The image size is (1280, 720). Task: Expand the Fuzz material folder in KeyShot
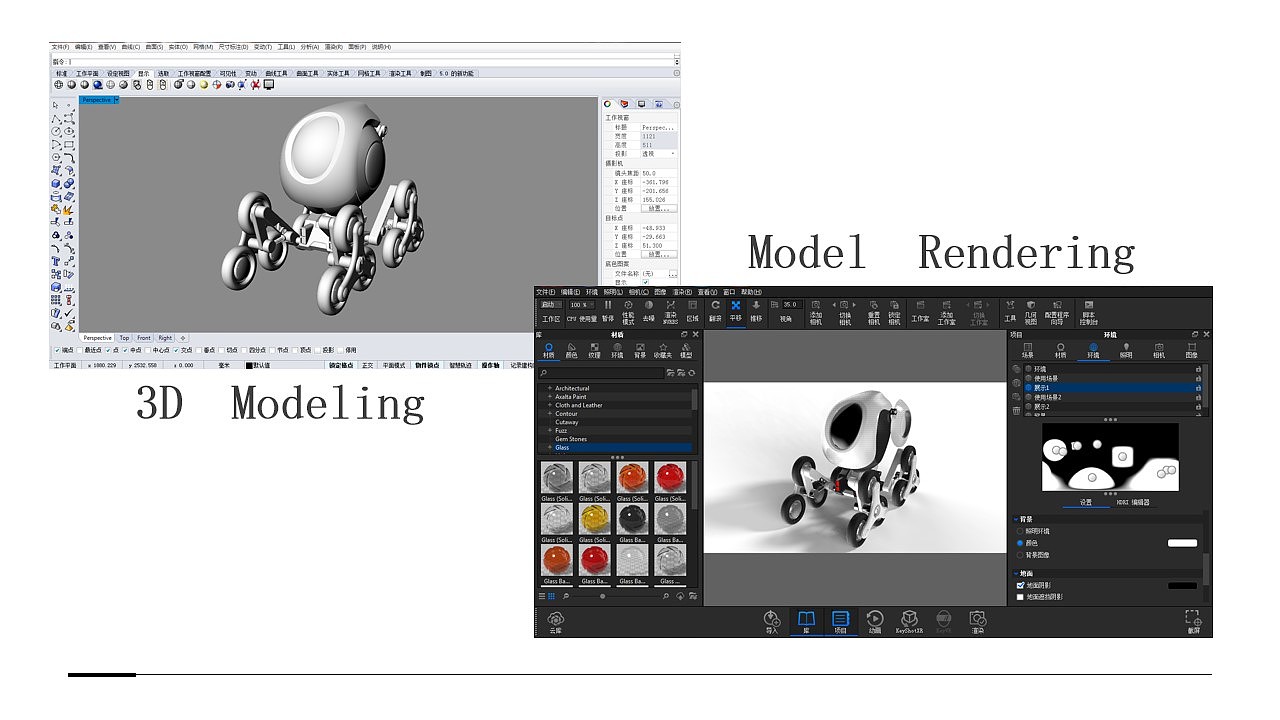click(x=549, y=431)
